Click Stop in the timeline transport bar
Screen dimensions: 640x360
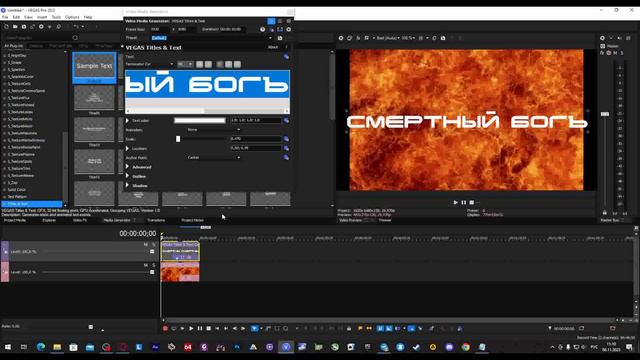point(209,328)
